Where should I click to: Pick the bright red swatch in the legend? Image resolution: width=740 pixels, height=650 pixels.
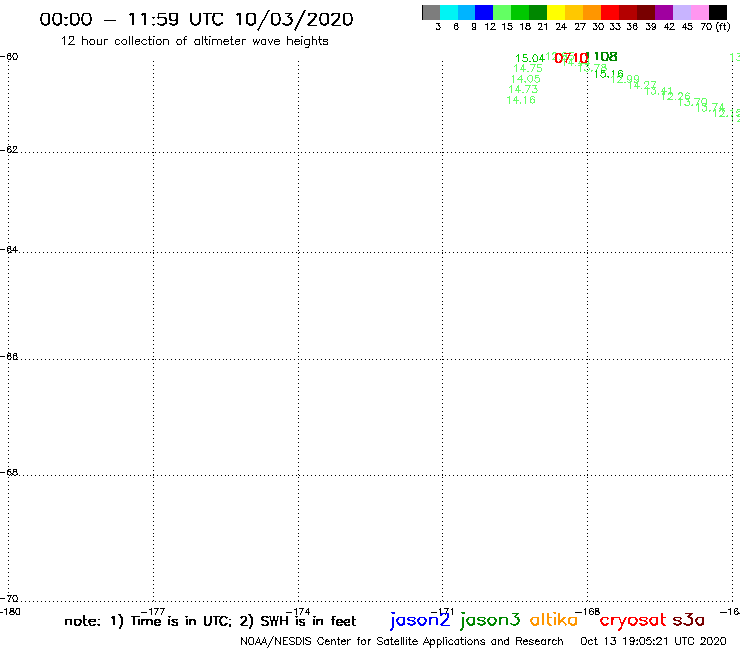610,12
